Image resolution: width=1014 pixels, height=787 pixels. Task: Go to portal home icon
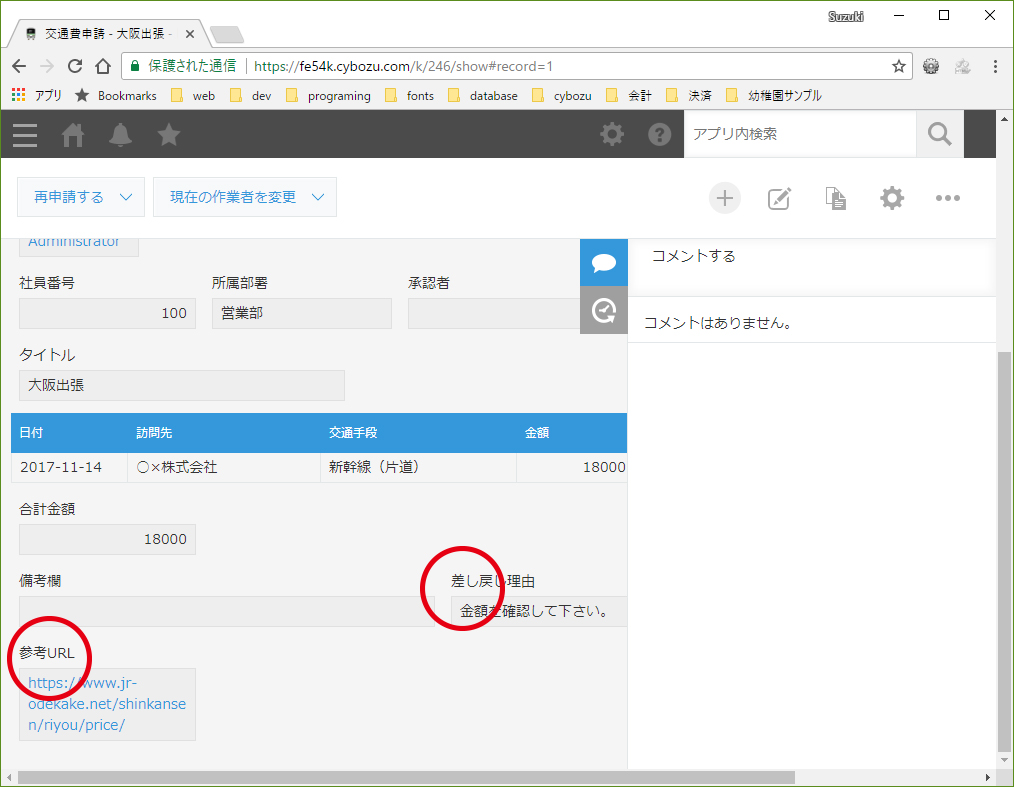72,135
